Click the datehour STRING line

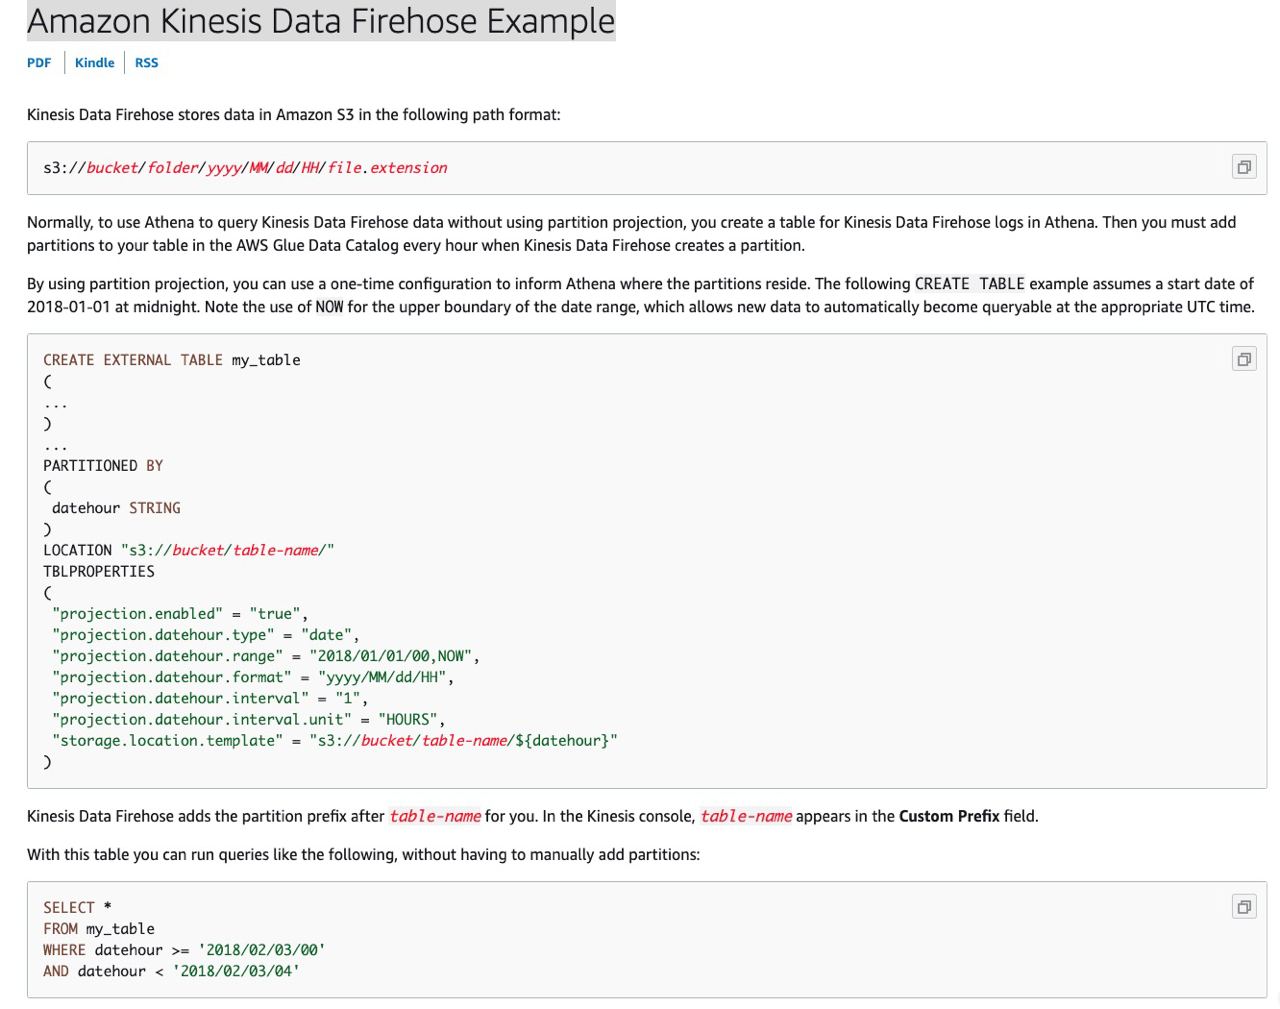tap(116, 508)
